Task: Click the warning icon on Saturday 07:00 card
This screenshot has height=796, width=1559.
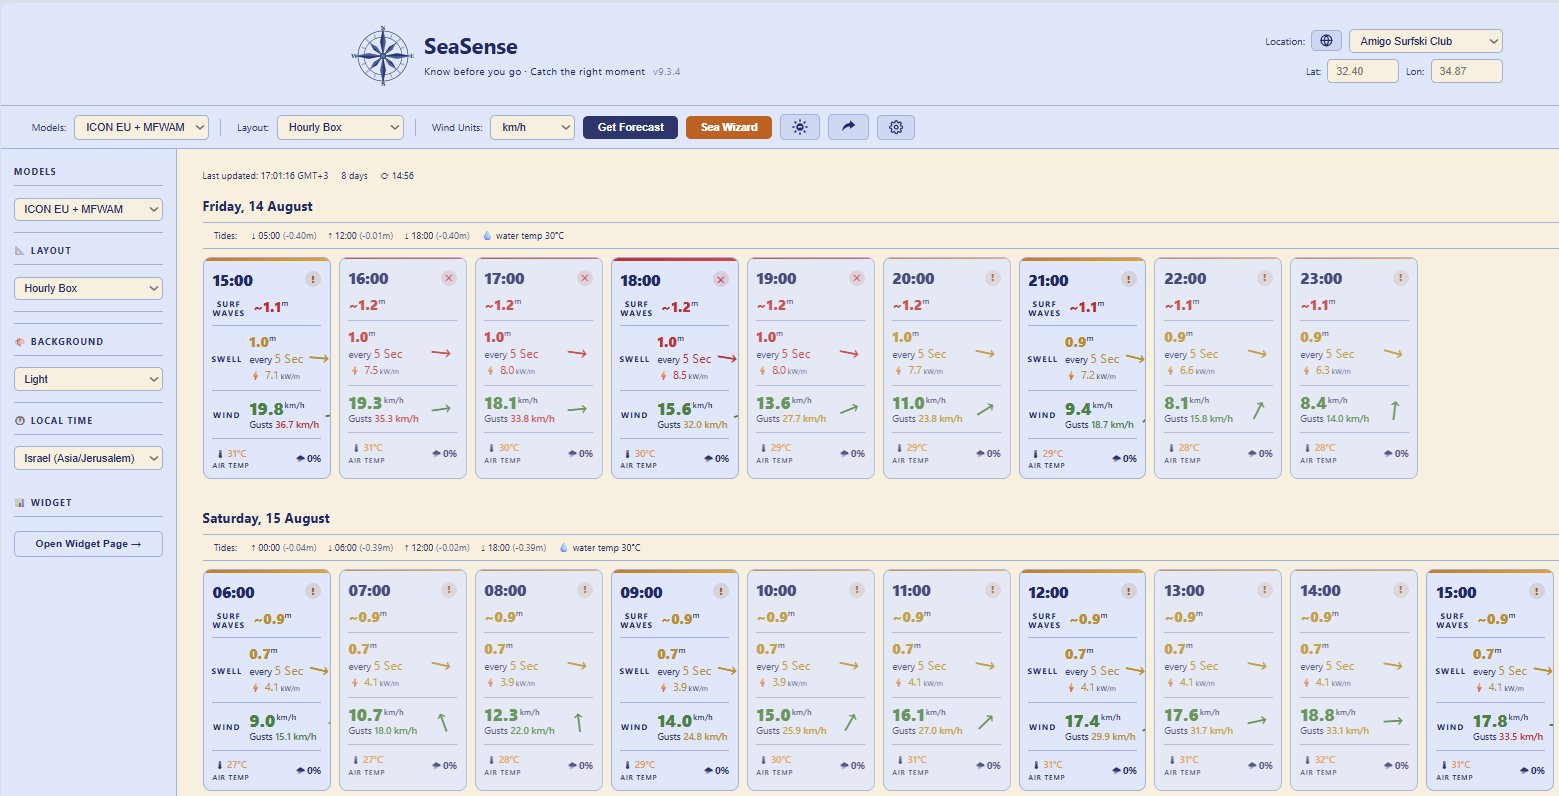Action: coord(449,590)
